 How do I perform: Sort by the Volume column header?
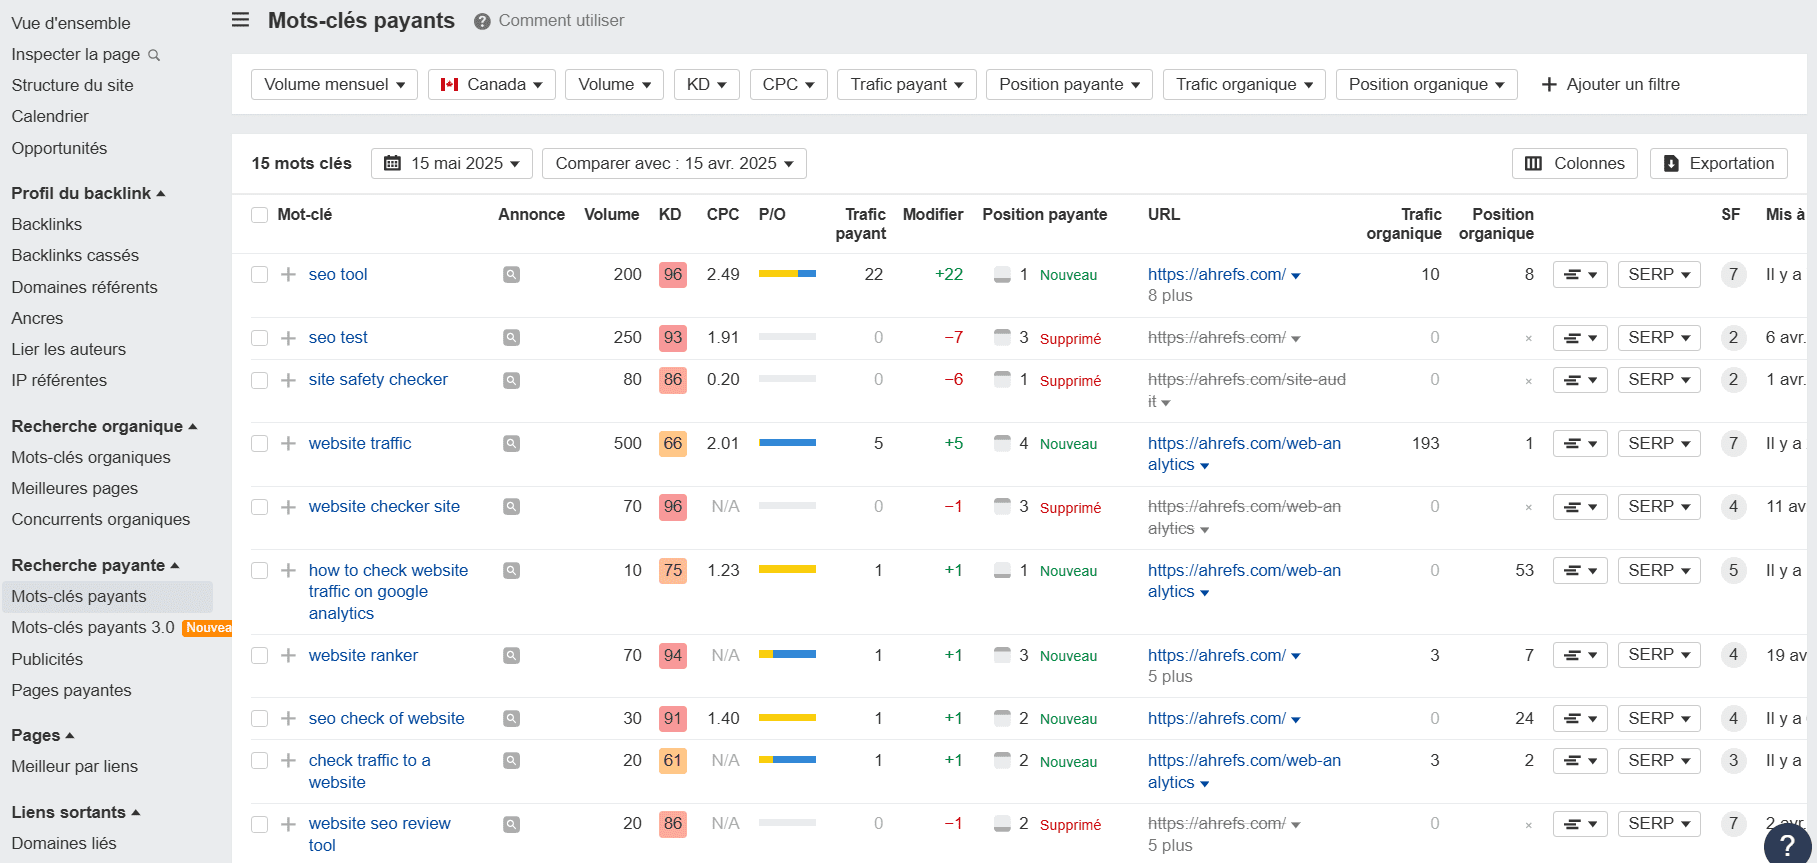pyautogui.click(x=611, y=214)
